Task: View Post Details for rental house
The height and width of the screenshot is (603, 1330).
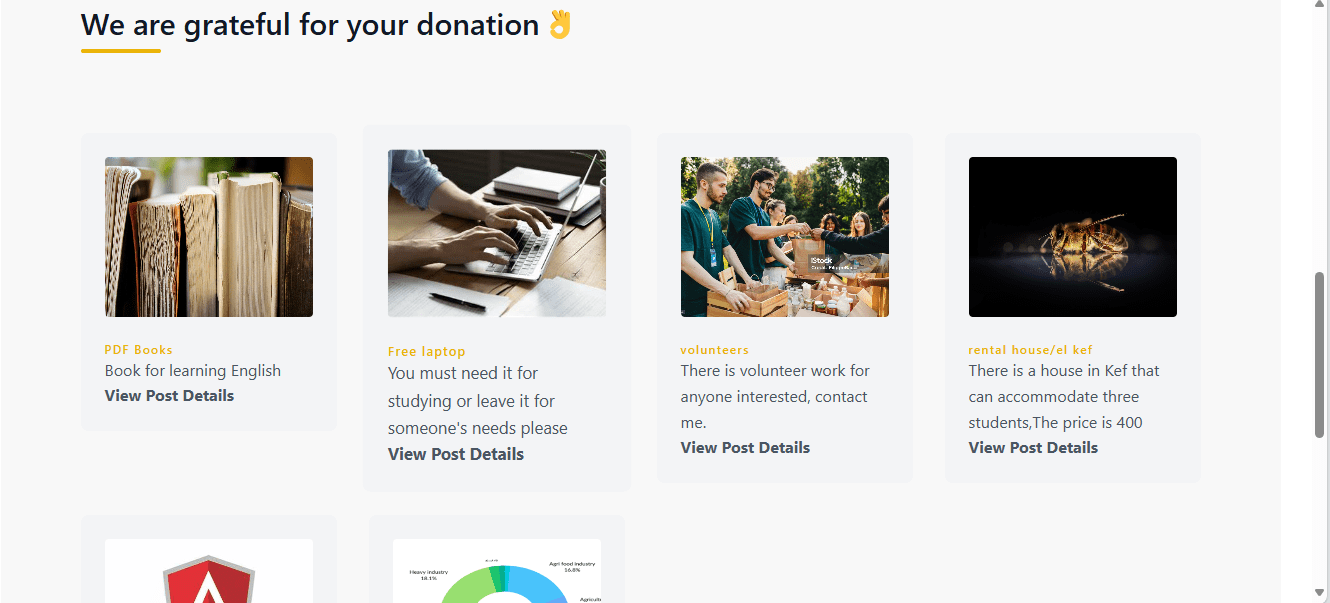Action: point(1033,448)
